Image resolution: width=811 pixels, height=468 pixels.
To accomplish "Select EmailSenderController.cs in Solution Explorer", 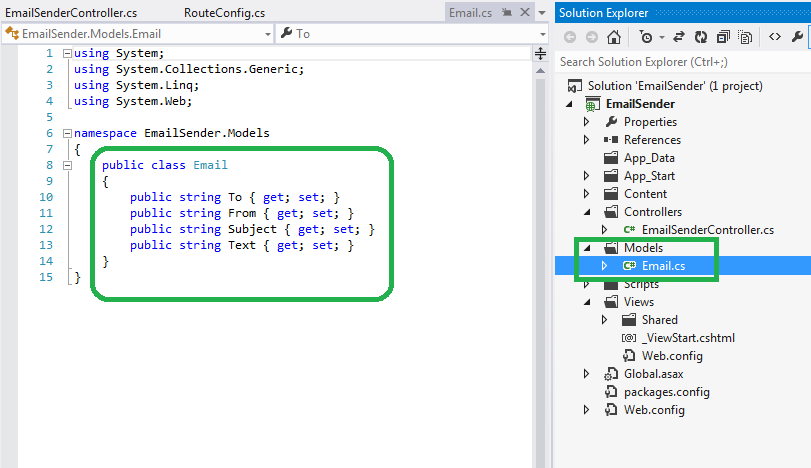I will [x=708, y=230].
